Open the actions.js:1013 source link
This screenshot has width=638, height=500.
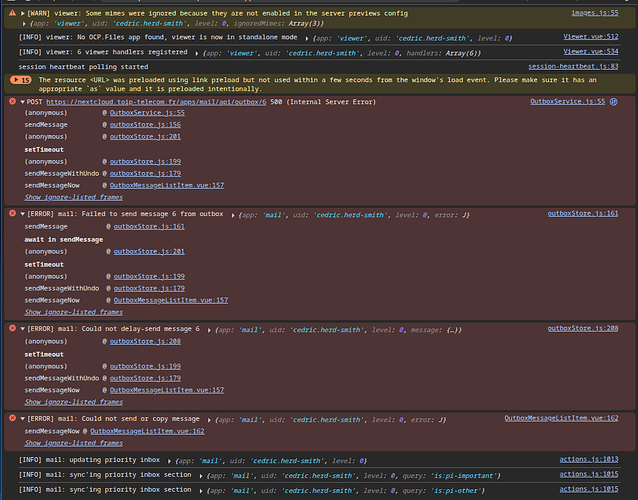click(x=589, y=459)
